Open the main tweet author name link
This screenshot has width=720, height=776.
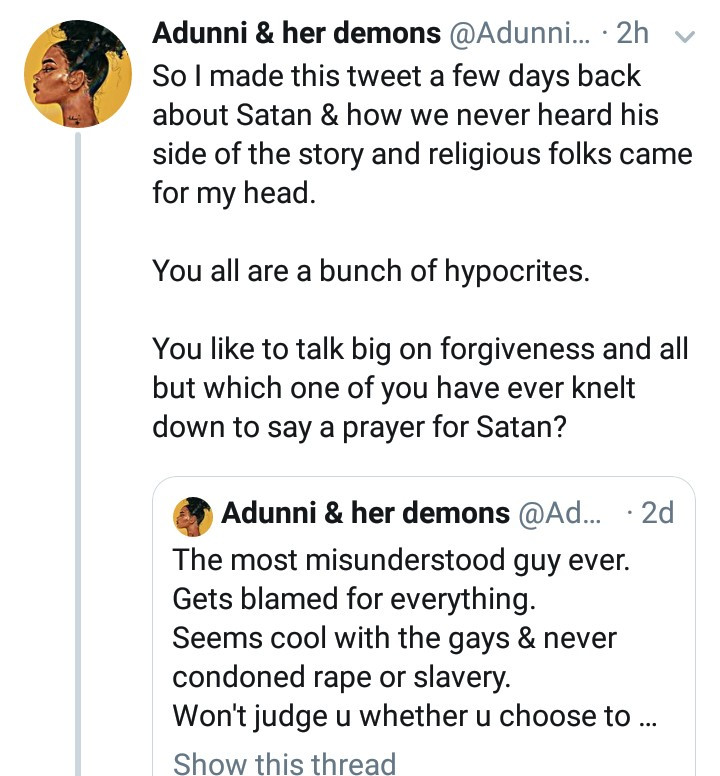coord(296,34)
